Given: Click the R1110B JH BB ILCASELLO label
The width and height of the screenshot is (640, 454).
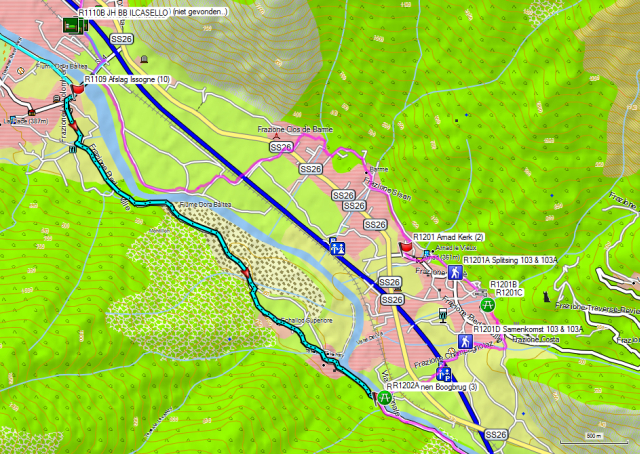Looking at the screenshot, I should point(122,11).
